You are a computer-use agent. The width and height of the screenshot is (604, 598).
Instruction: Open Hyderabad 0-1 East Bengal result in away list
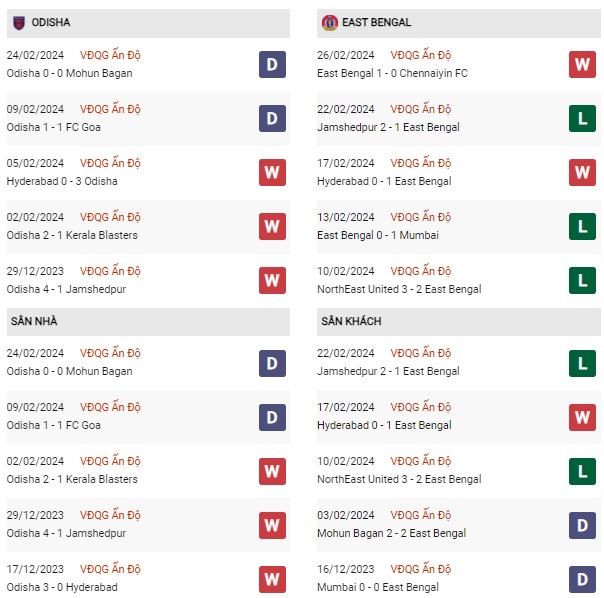(x=384, y=425)
